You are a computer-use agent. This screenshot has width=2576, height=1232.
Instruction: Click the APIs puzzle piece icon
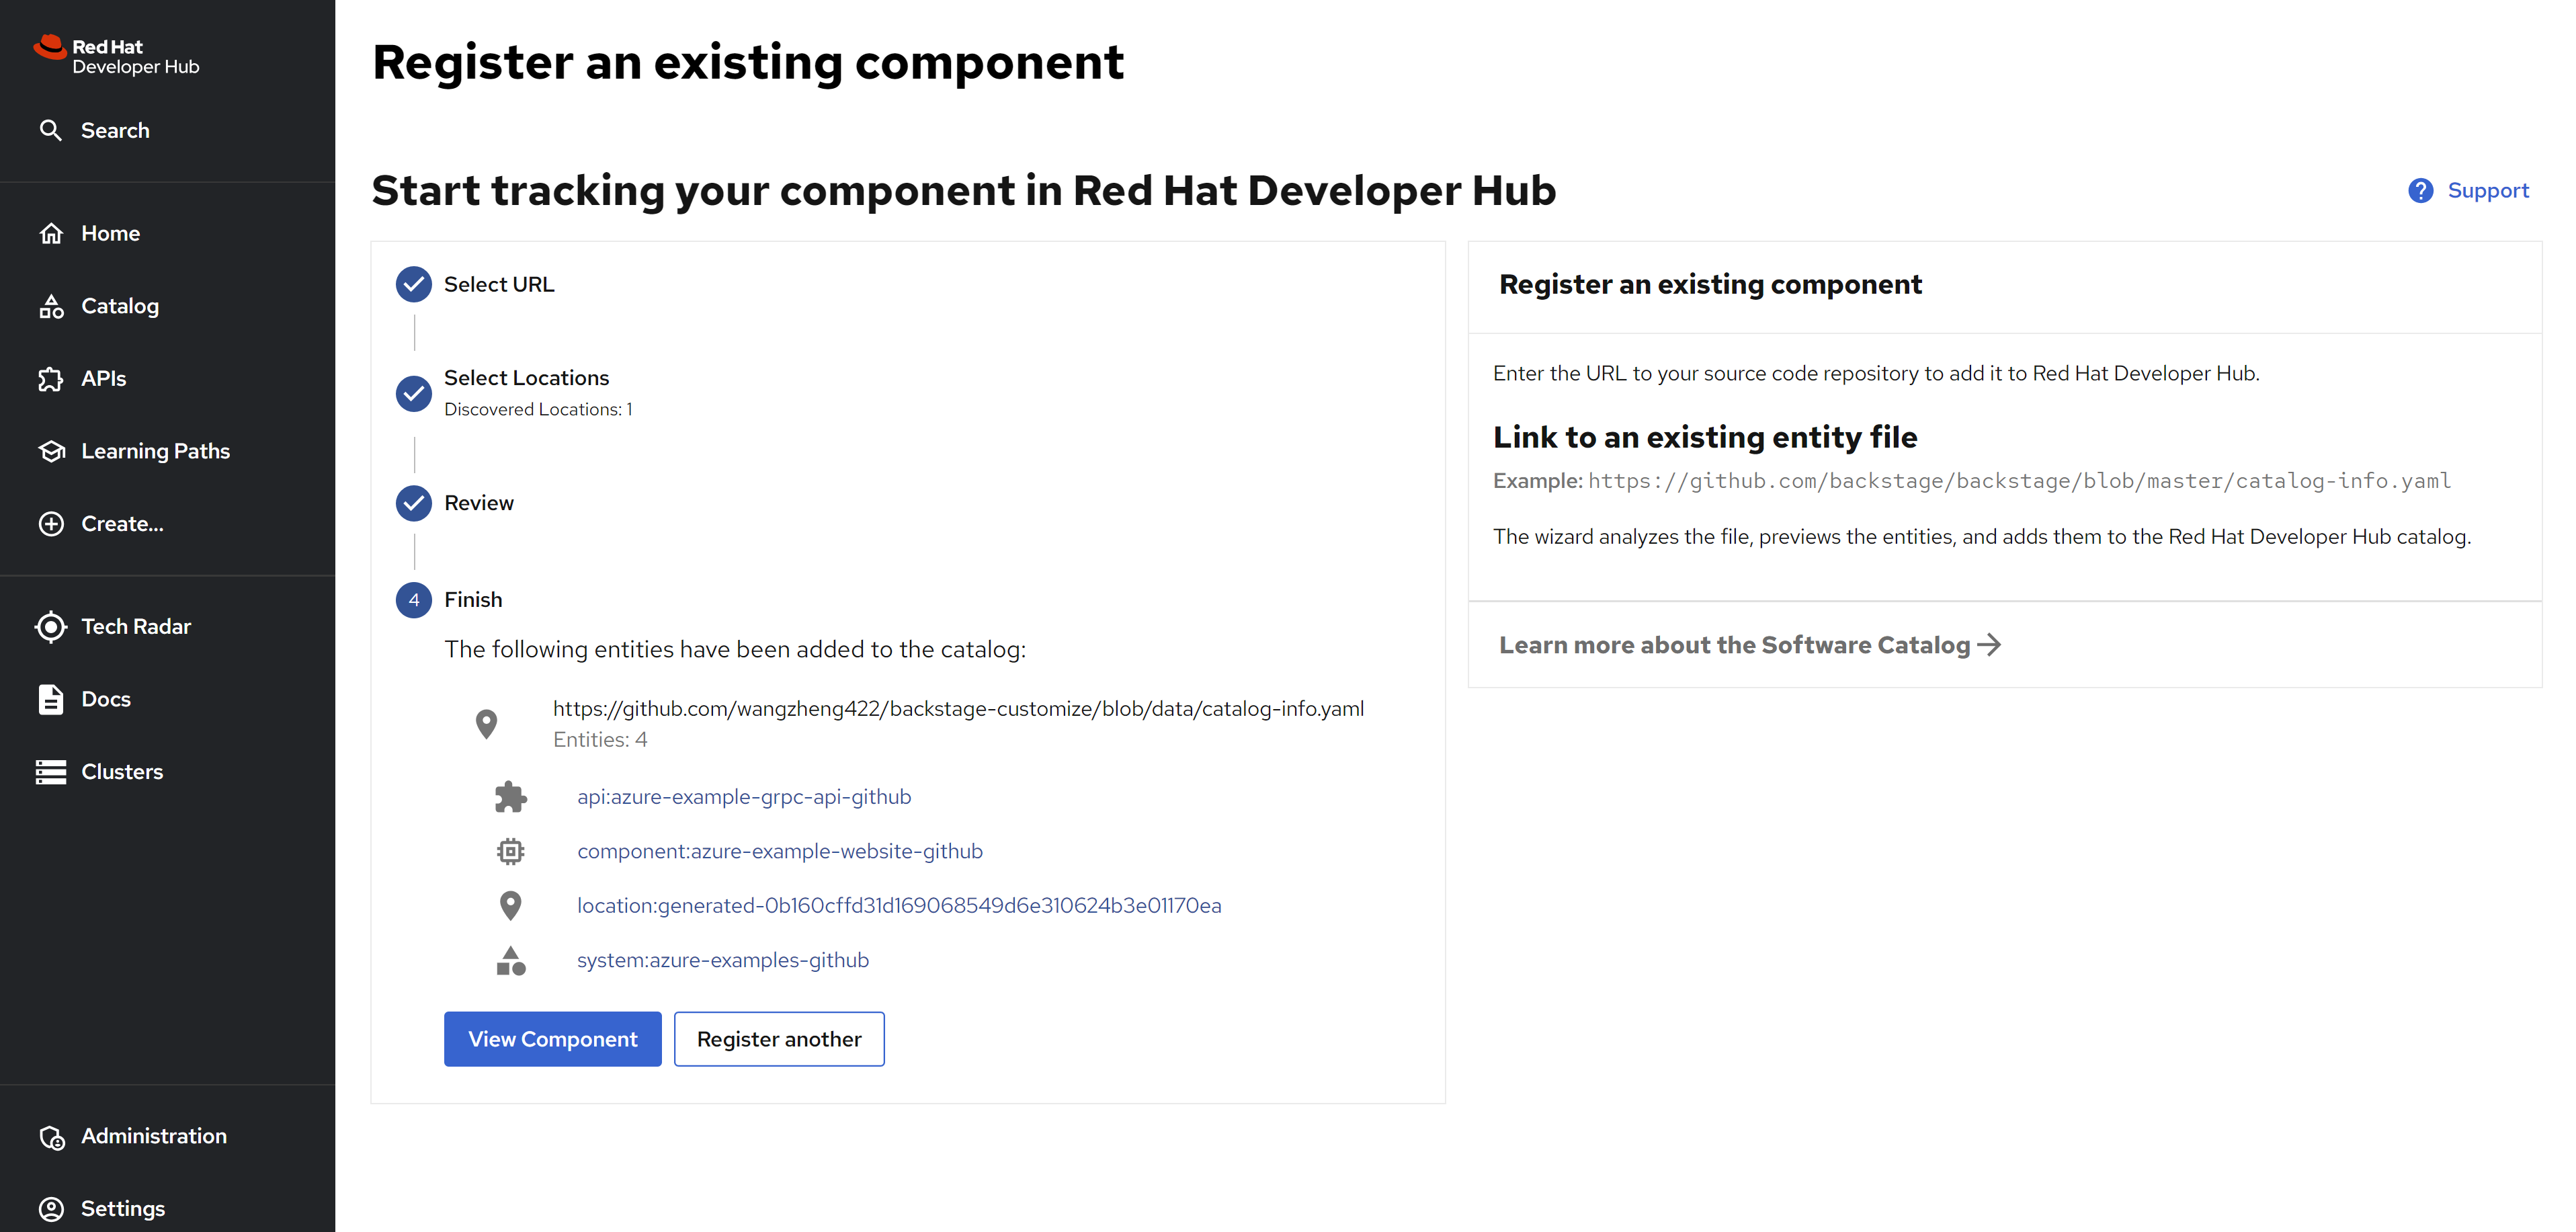[x=51, y=379]
